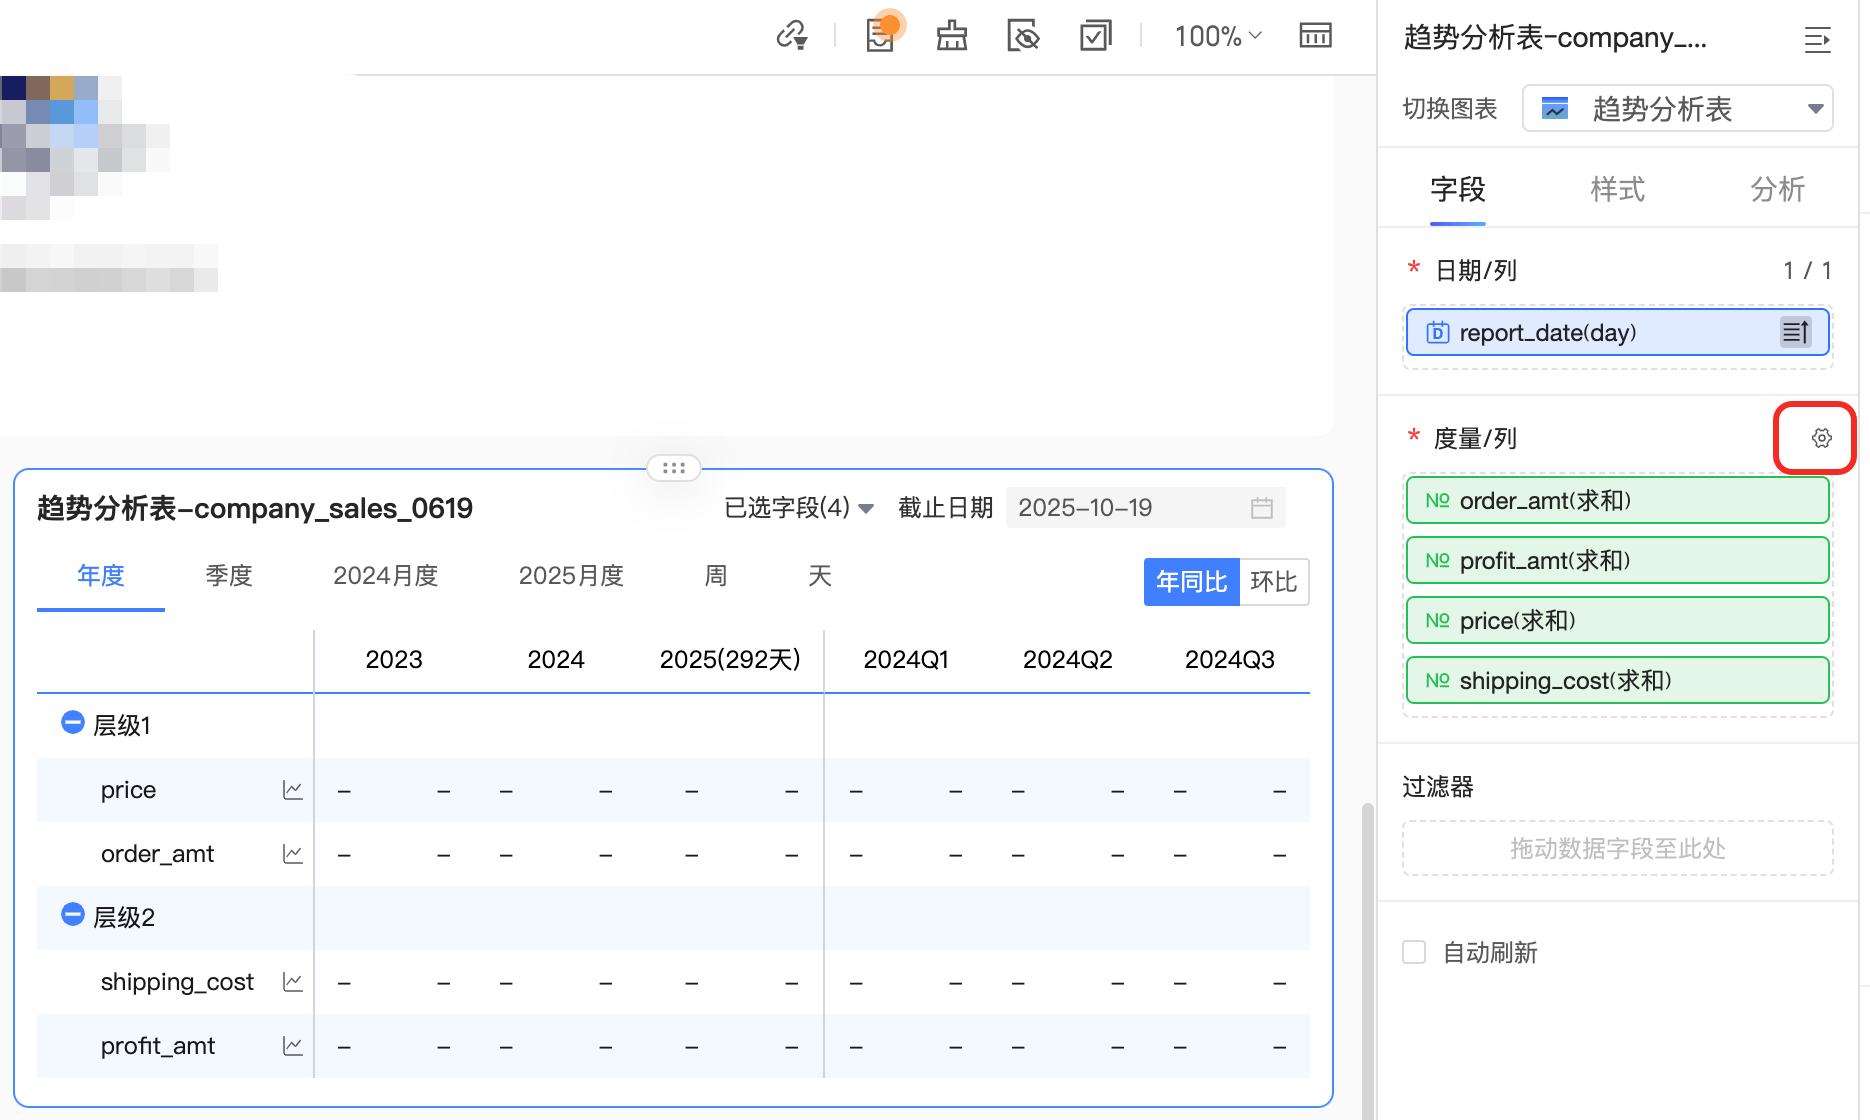
Task: Open the 100% zoom level dropdown
Action: pos(1217,36)
